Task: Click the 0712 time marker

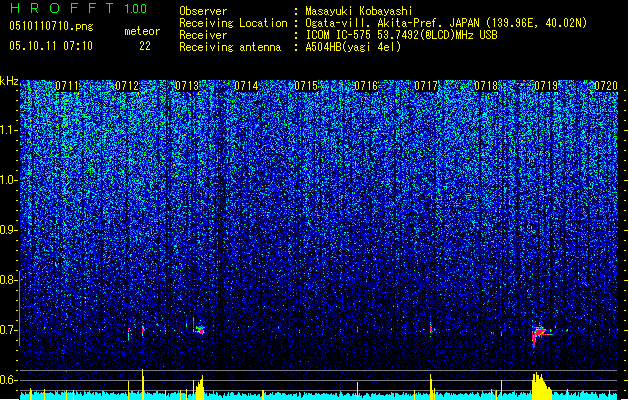Action: 127,86
